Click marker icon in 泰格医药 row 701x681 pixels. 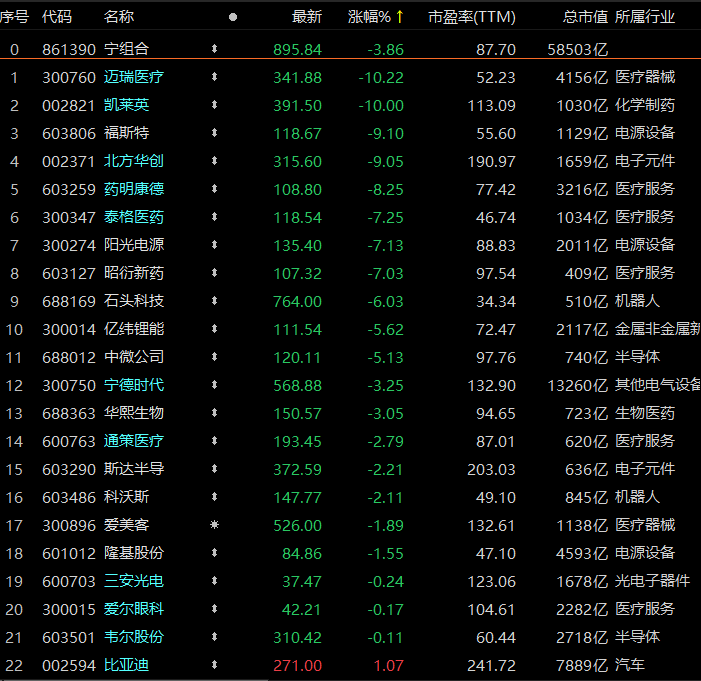pyautogui.click(x=215, y=217)
